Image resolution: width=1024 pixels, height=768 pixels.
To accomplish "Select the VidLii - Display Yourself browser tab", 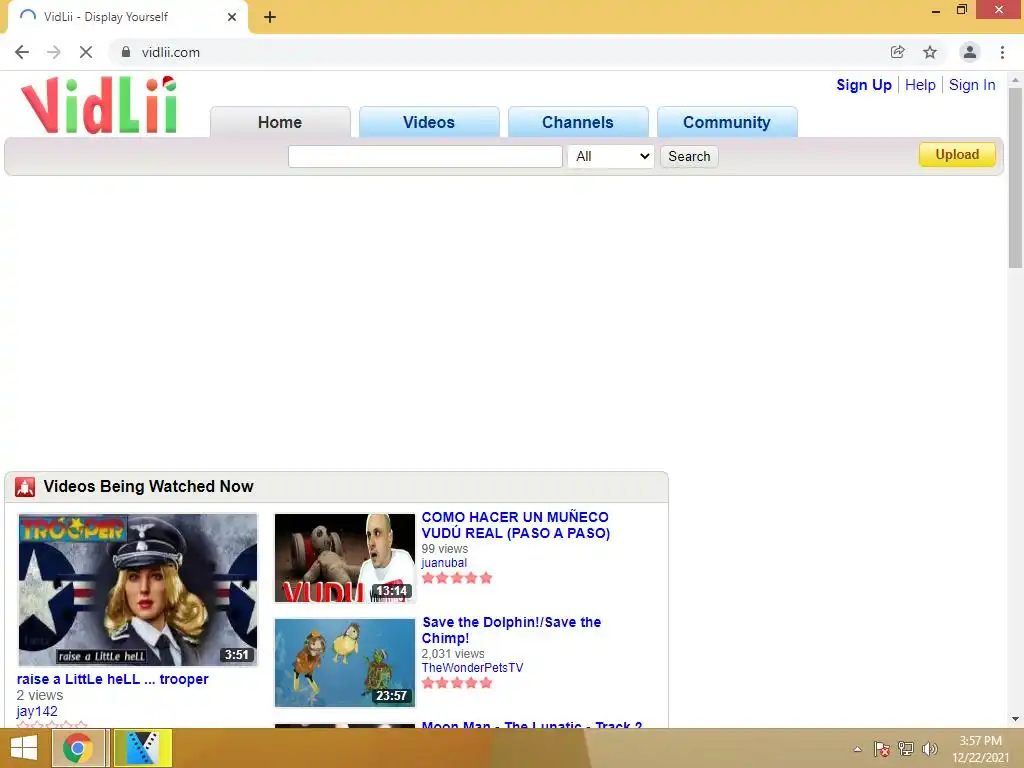I will click(127, 17).
